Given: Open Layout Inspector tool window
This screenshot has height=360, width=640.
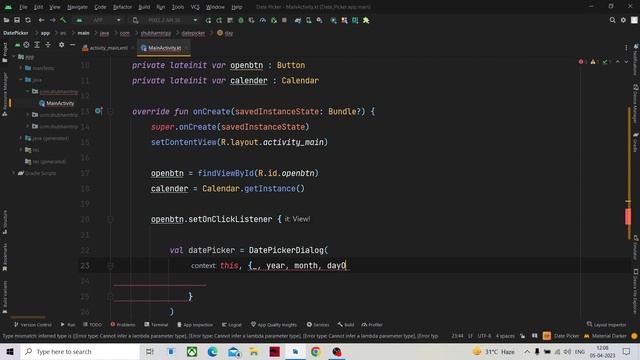Looking at the screenshot, I should 606,324.
